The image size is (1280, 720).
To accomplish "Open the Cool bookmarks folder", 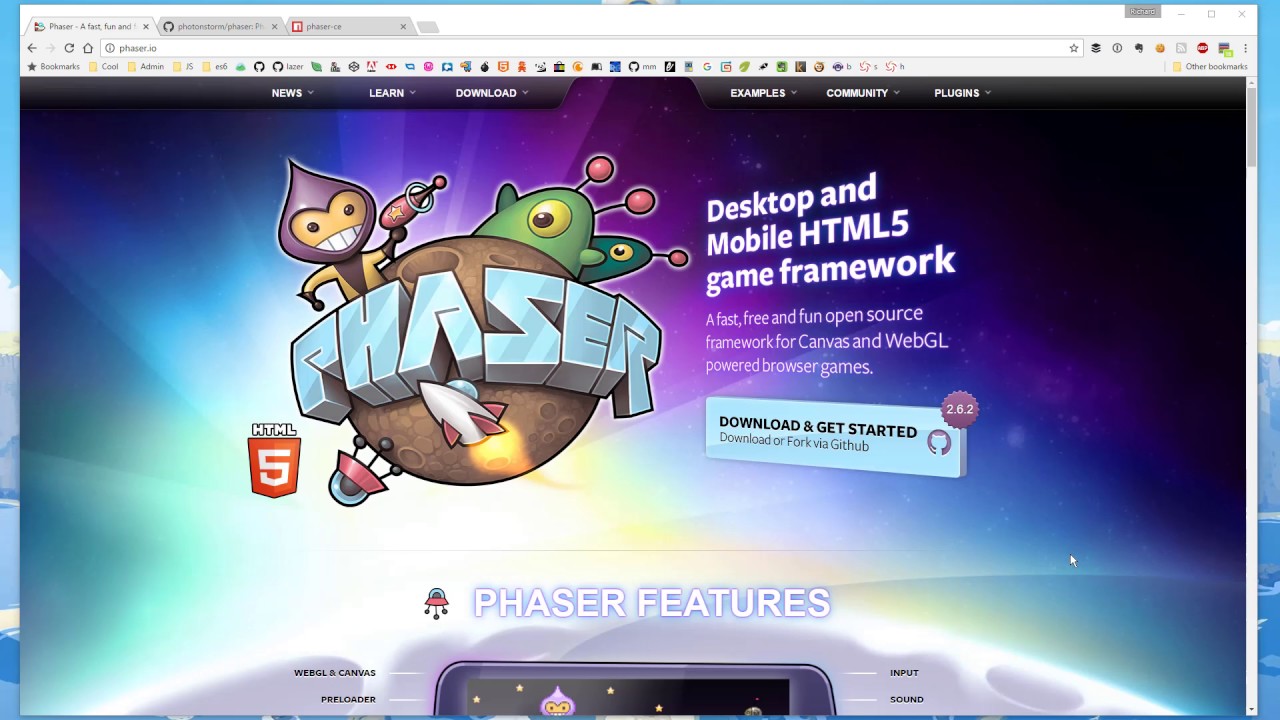I will click(104, 67).
